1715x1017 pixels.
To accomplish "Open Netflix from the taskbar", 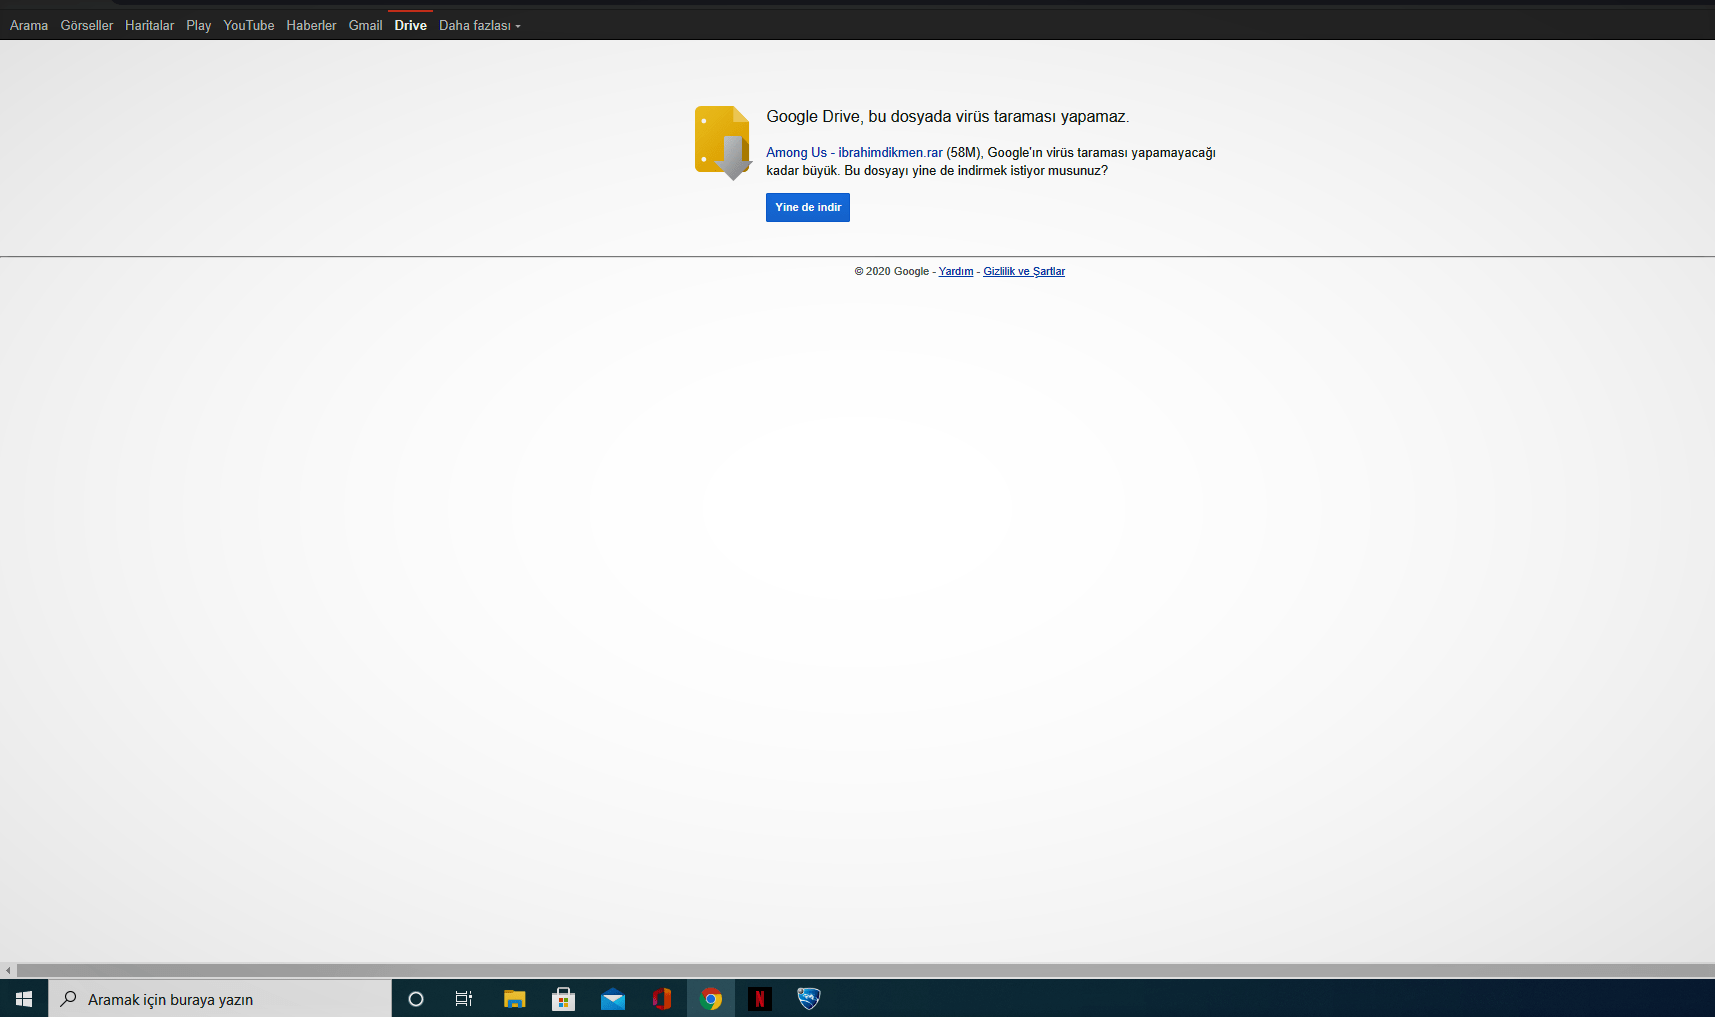I will [760, 999].
